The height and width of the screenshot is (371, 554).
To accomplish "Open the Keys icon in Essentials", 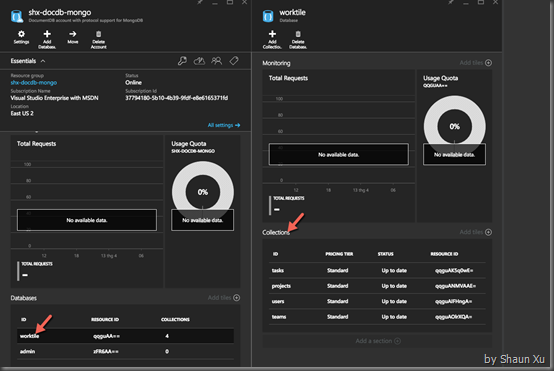I will click(x=182, y=61).
